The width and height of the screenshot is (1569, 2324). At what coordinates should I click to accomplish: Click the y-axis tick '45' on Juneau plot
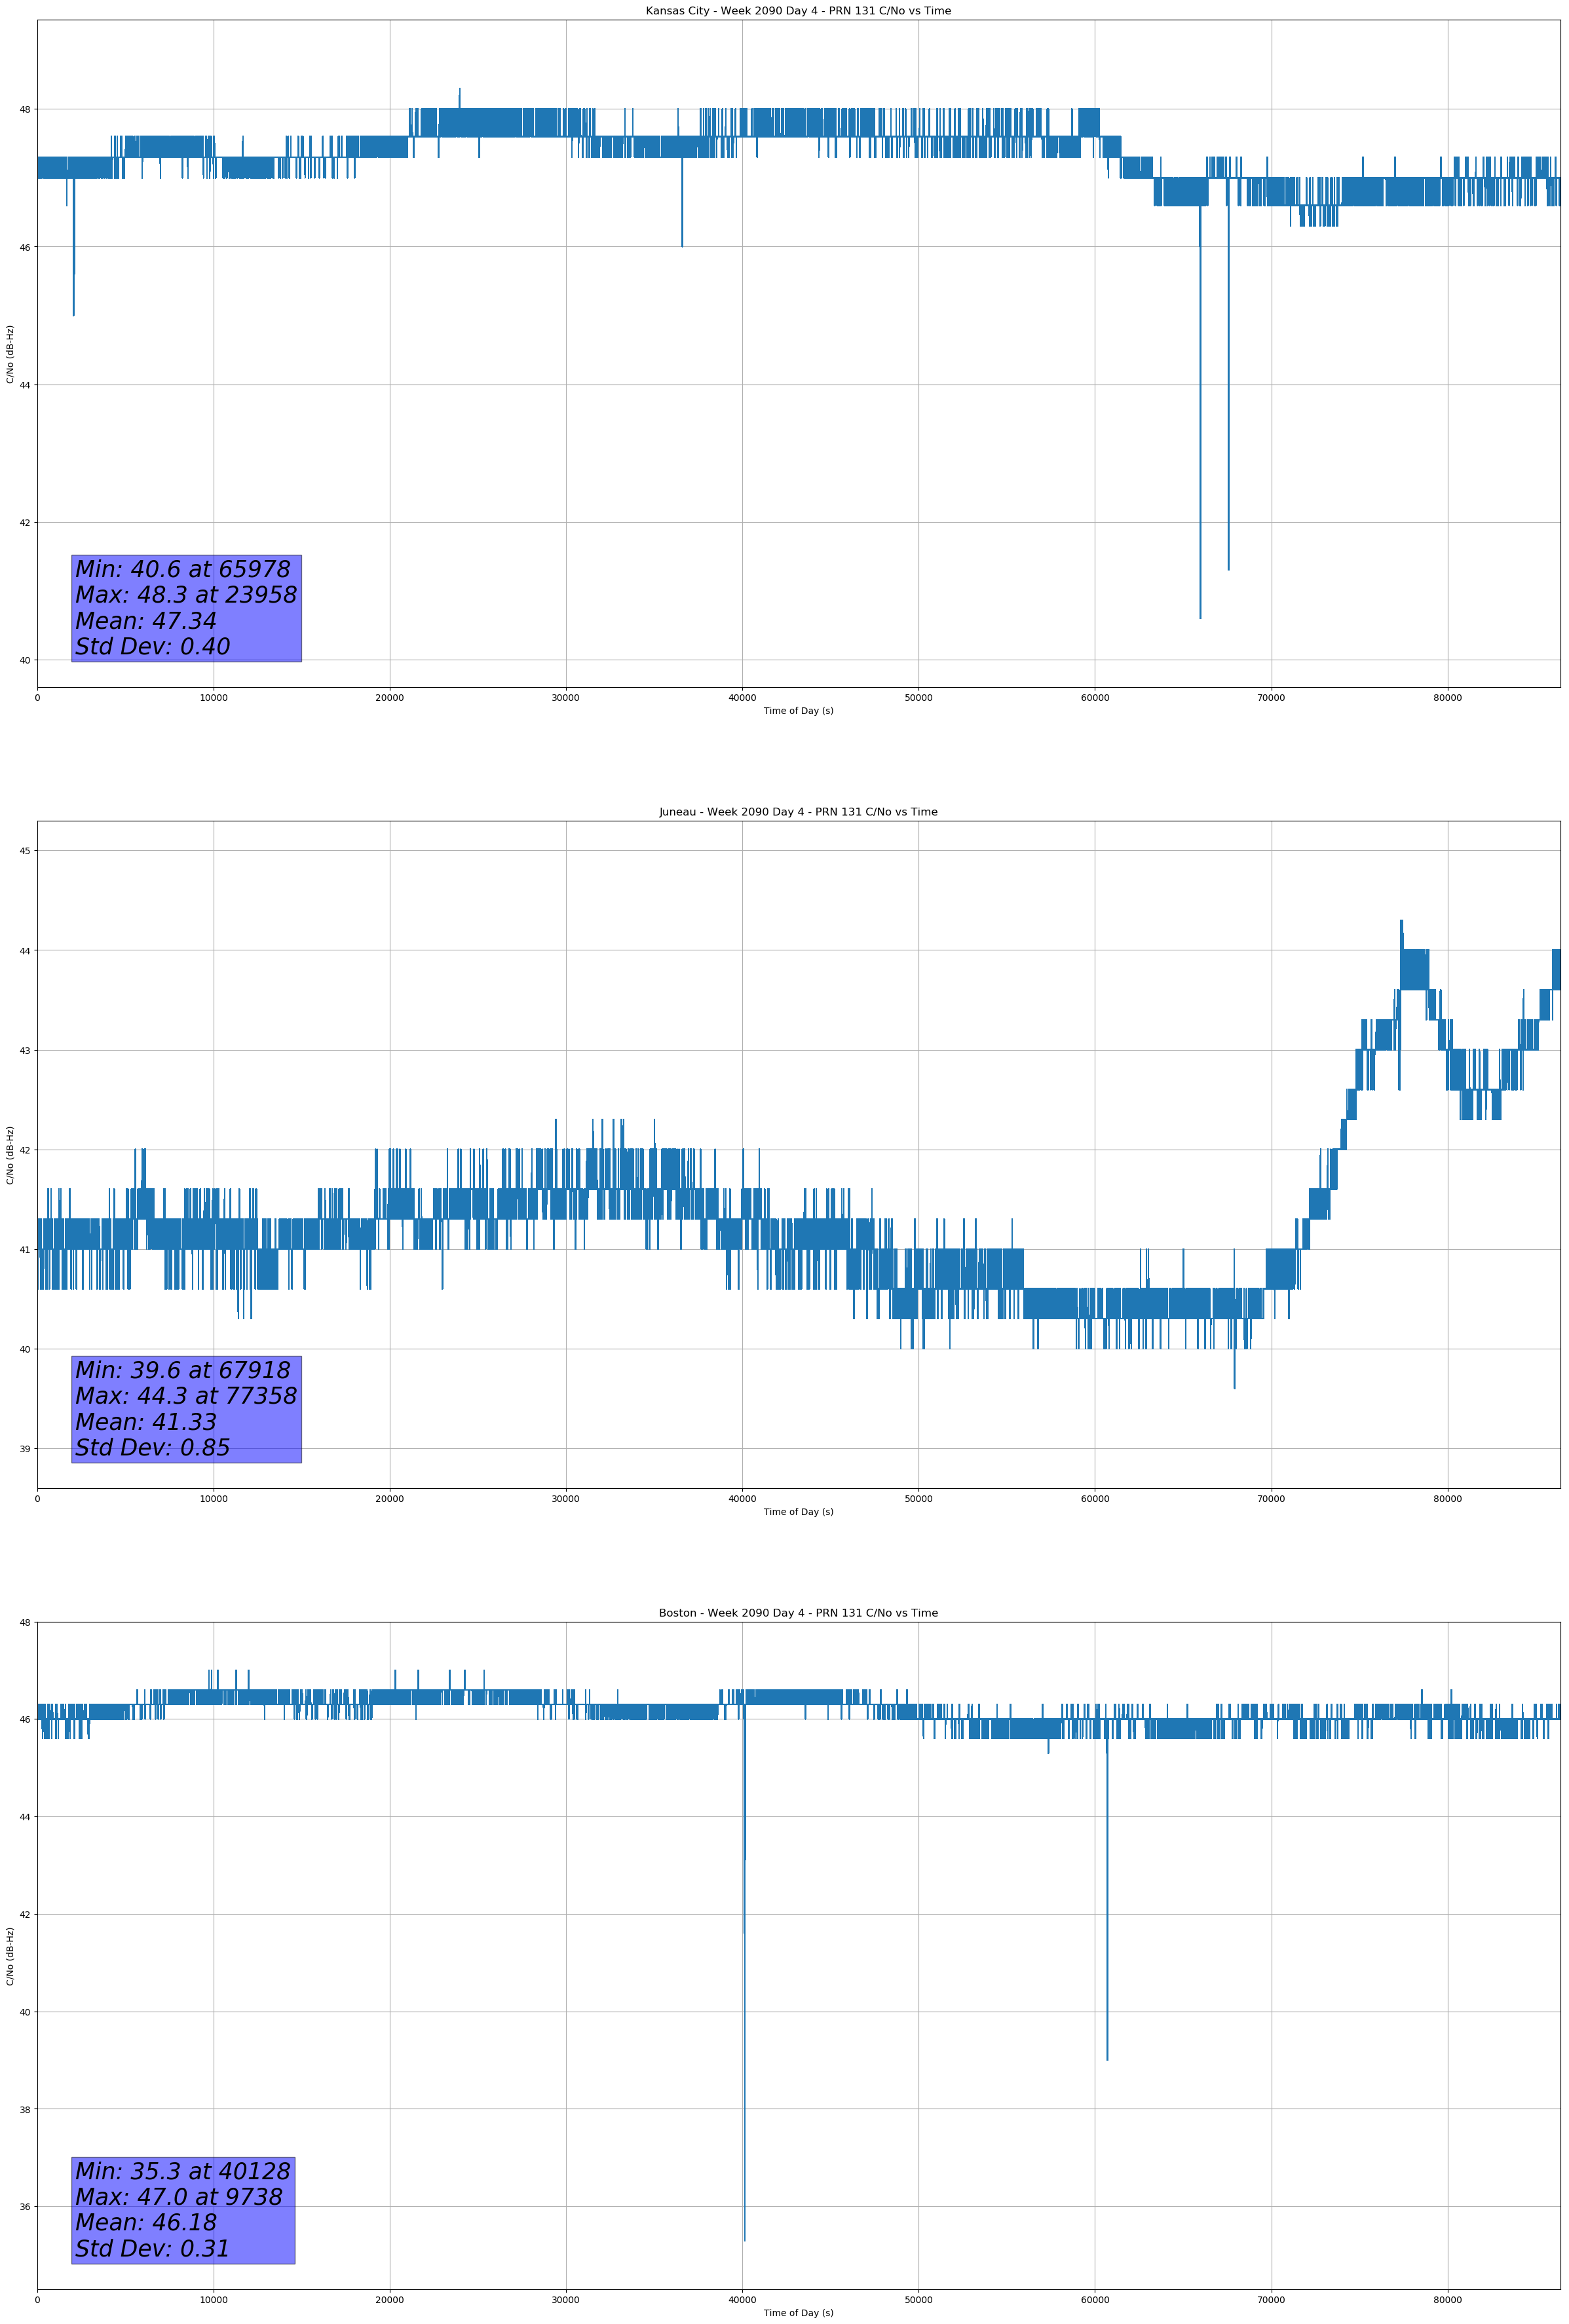[x=25, y=851]
